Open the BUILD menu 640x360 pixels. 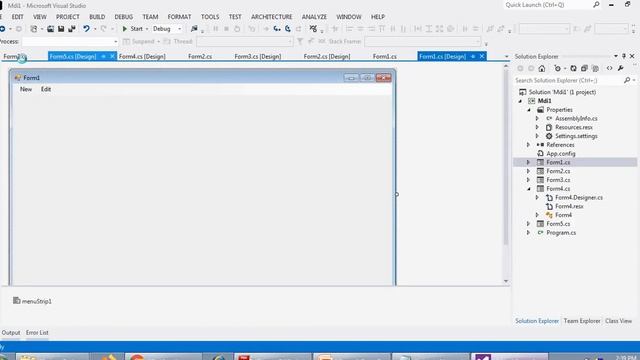point(97,17)
